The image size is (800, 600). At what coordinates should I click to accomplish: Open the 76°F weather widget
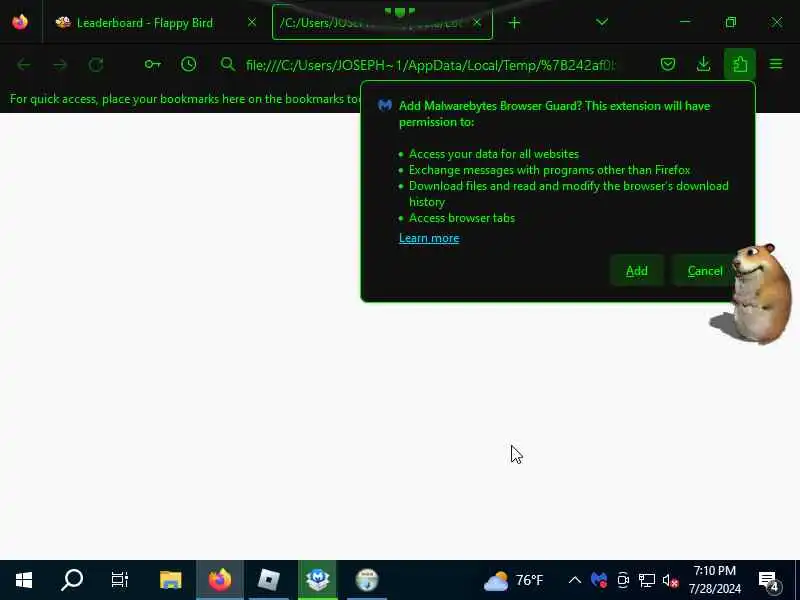point(513,581)
